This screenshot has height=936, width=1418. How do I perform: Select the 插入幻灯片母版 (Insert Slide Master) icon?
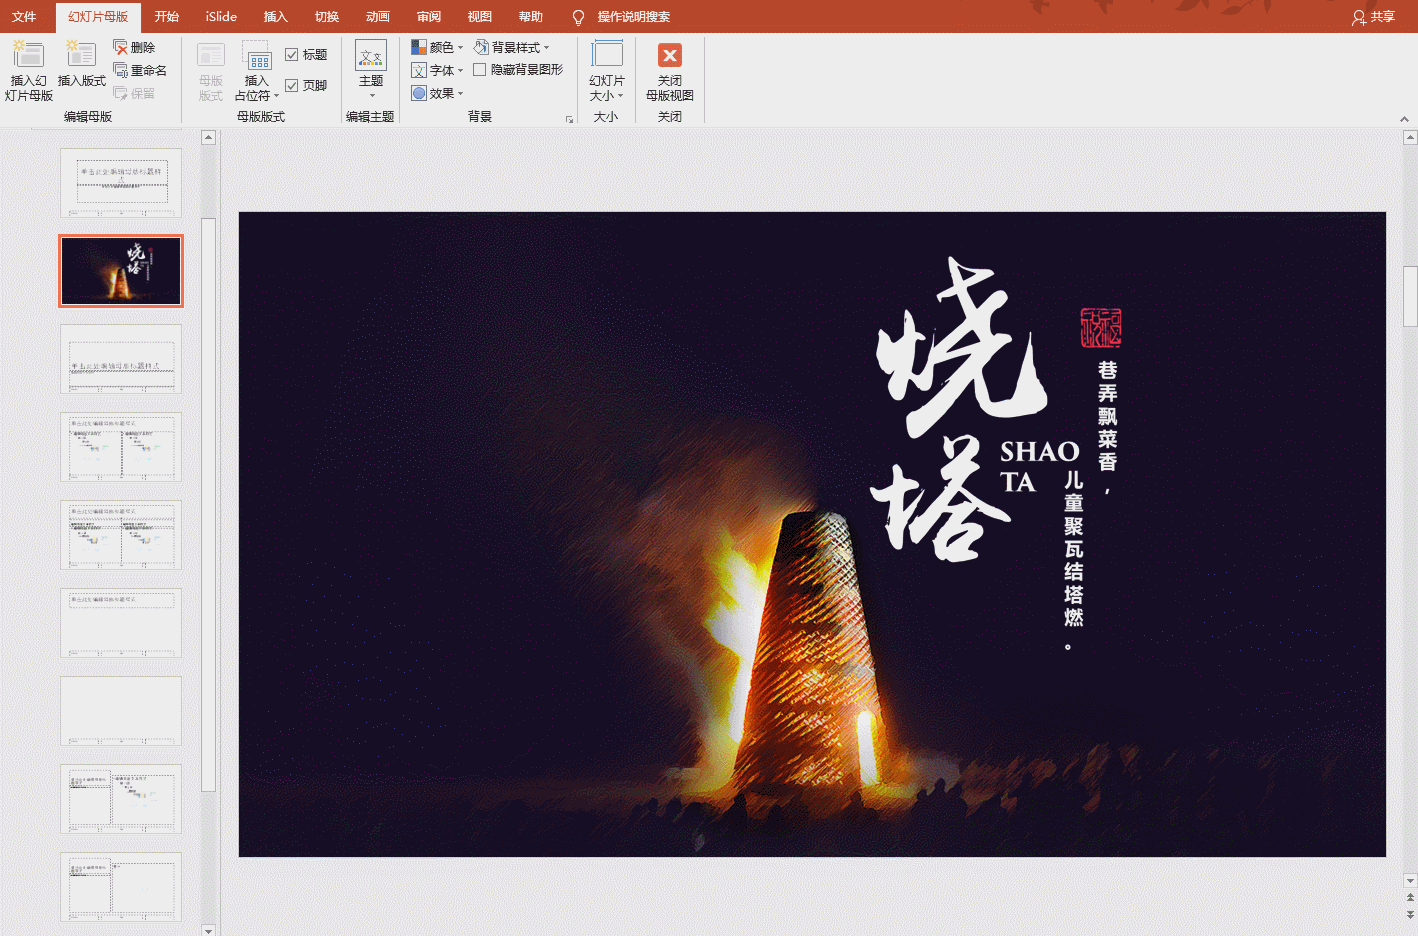[28, 68]
